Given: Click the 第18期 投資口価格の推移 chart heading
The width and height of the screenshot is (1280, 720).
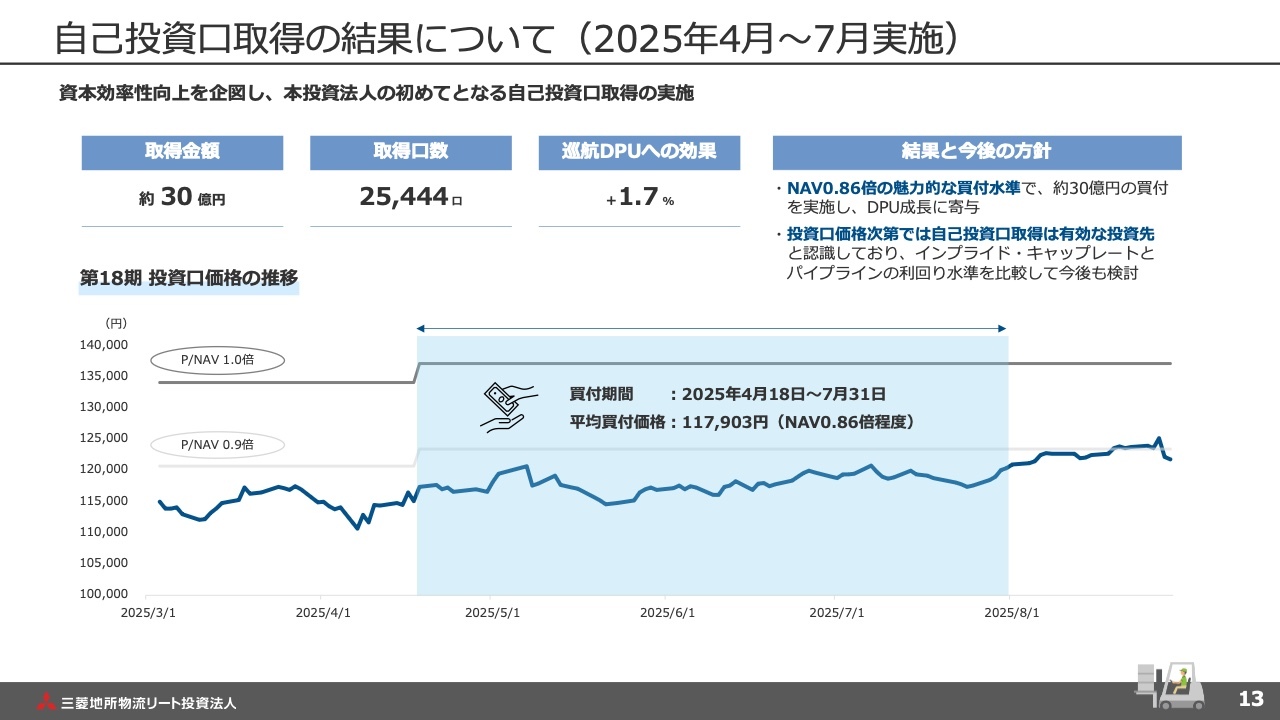Looking at the screenshot, I should coord(189,279).
